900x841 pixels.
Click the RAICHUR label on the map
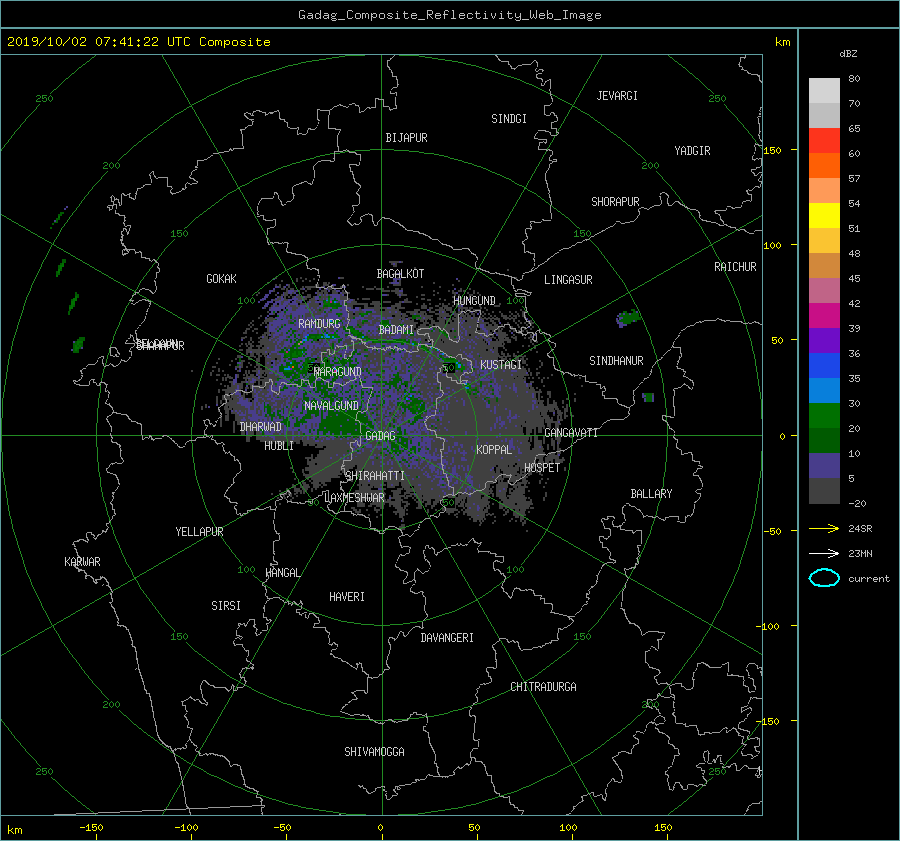point(735,267)
